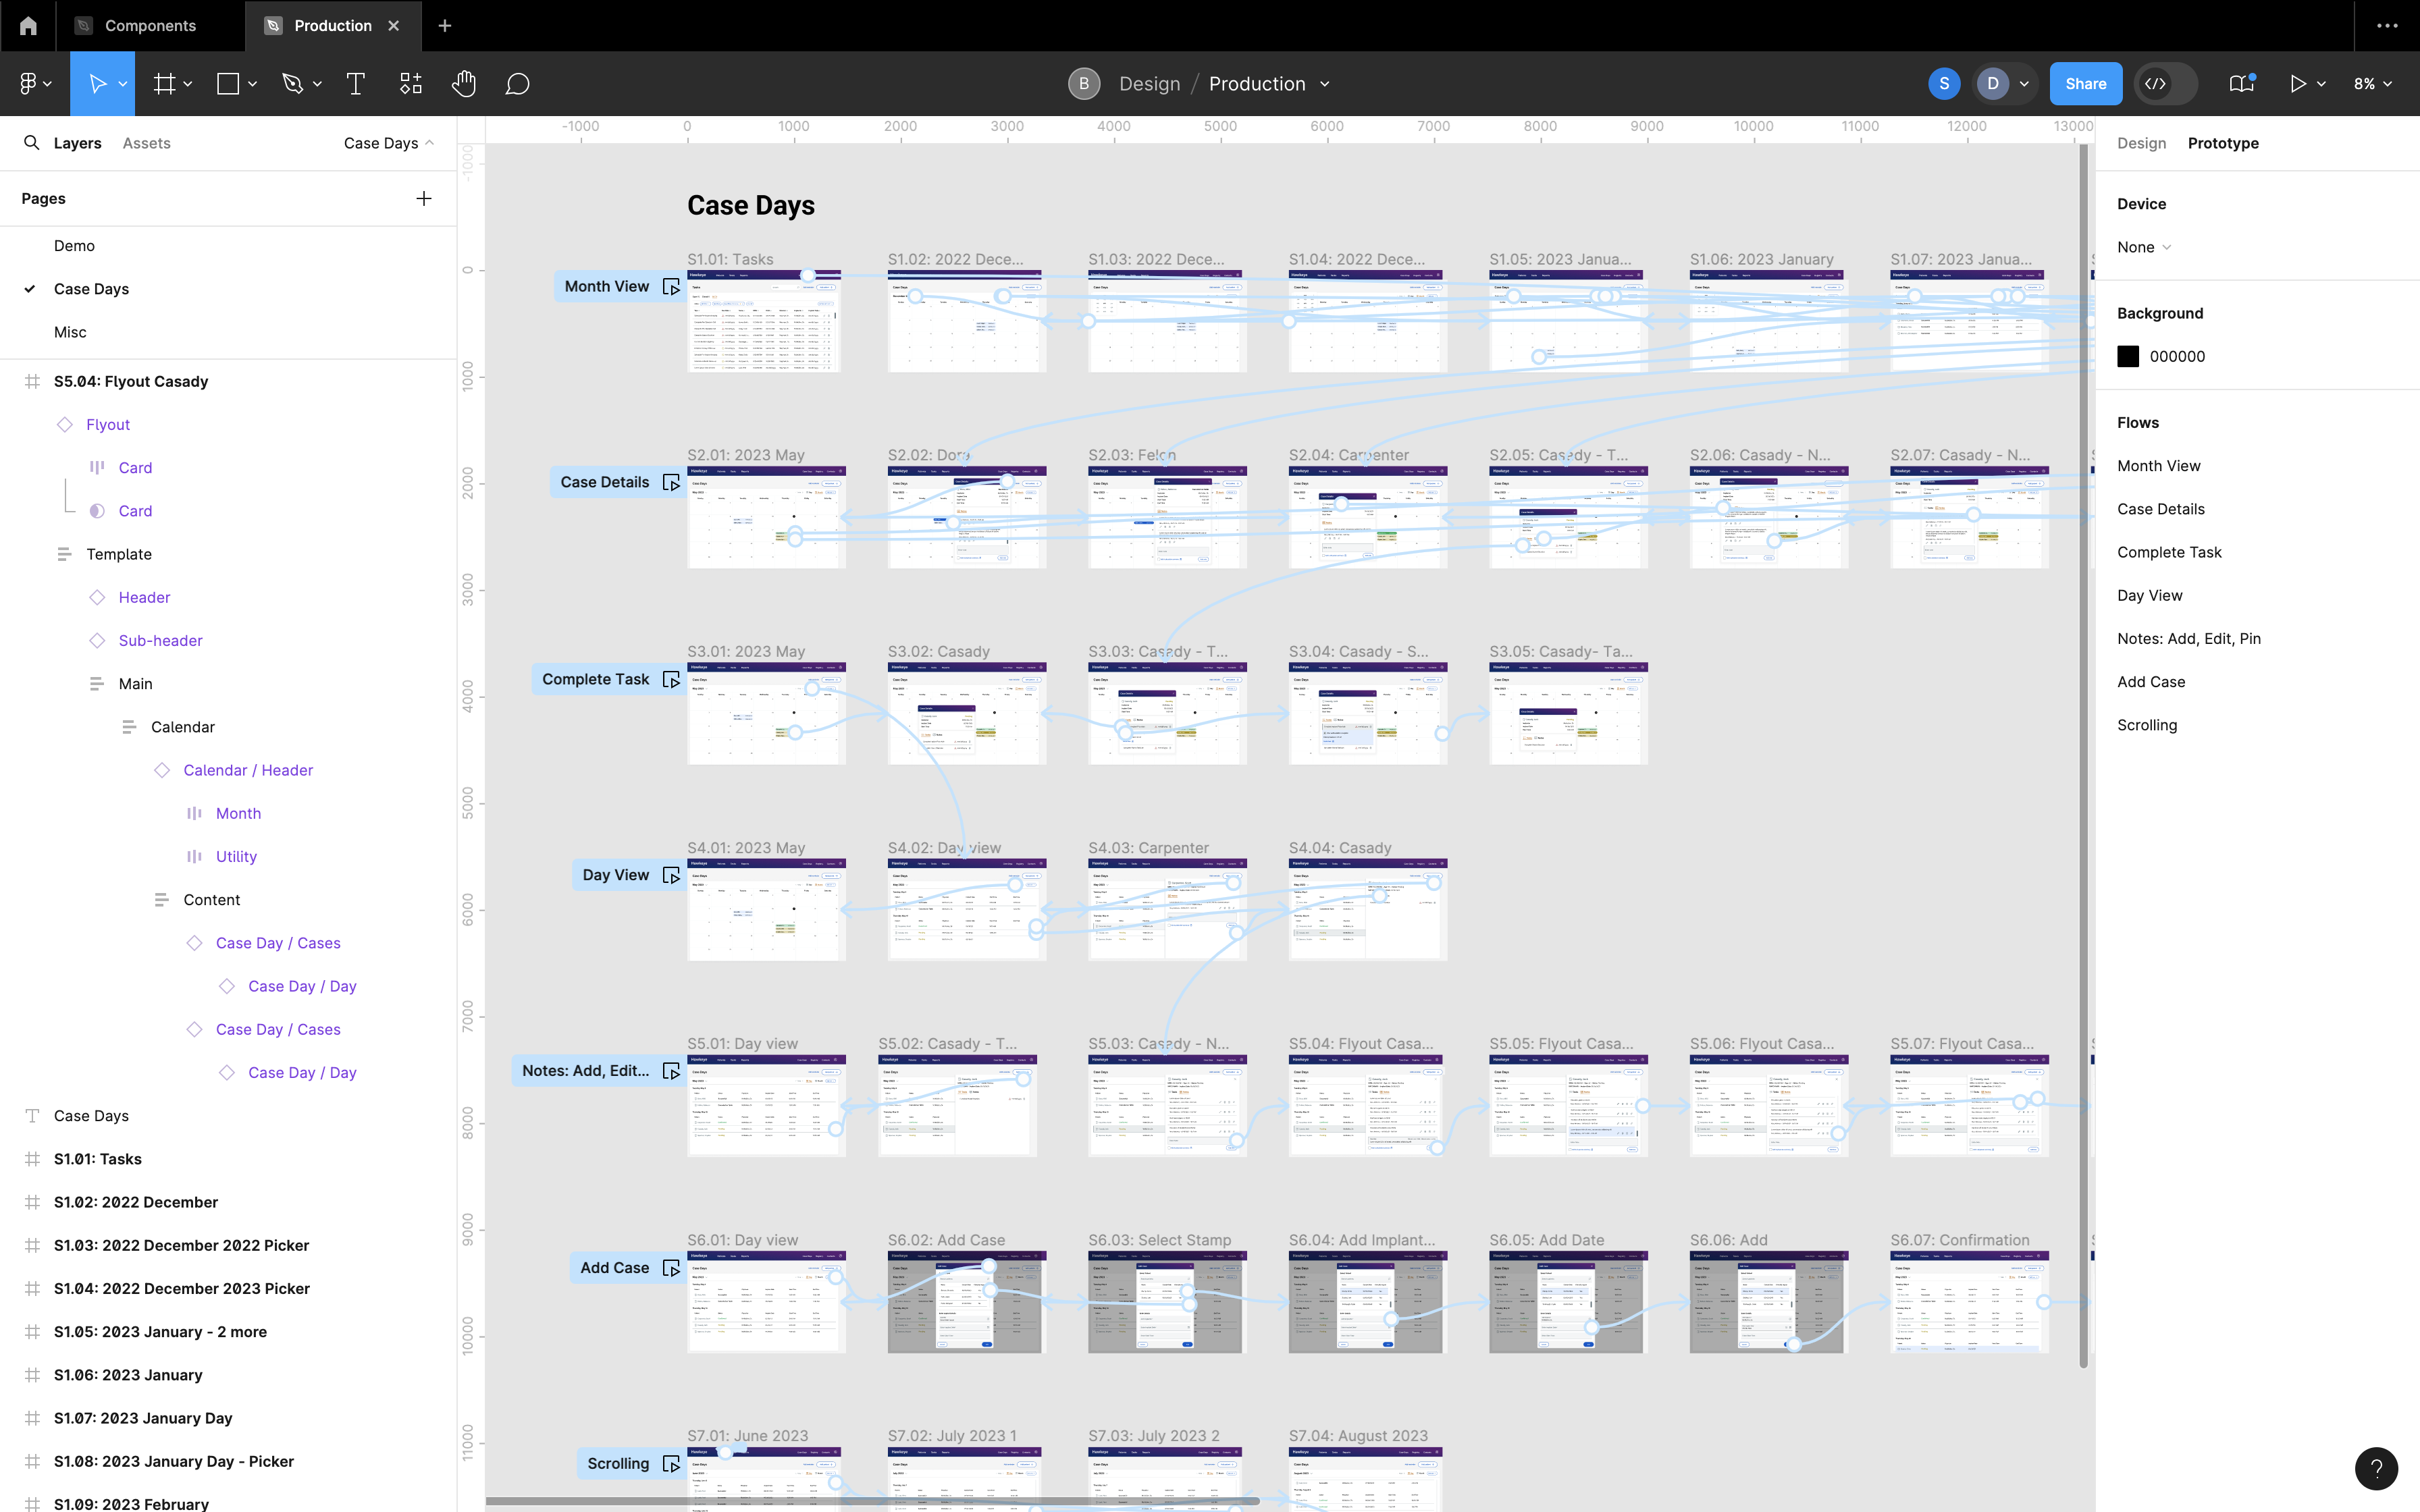
Task: Toggle Dev Mode switch
Action: (x=2165, y=84)
